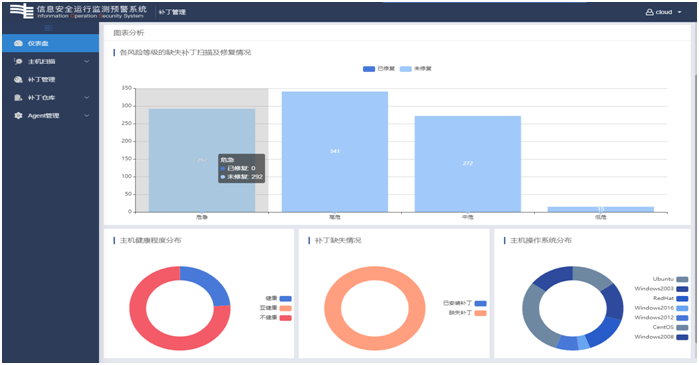Toggle 亚健康 legend in the host health chart
The width and height of the screenshot is (699, 365).
(x=275, y=308)
